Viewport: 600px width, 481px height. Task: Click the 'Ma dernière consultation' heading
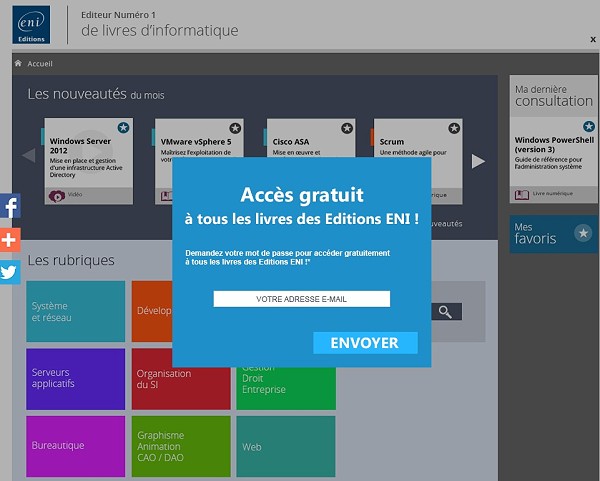(x=553, y=96)
